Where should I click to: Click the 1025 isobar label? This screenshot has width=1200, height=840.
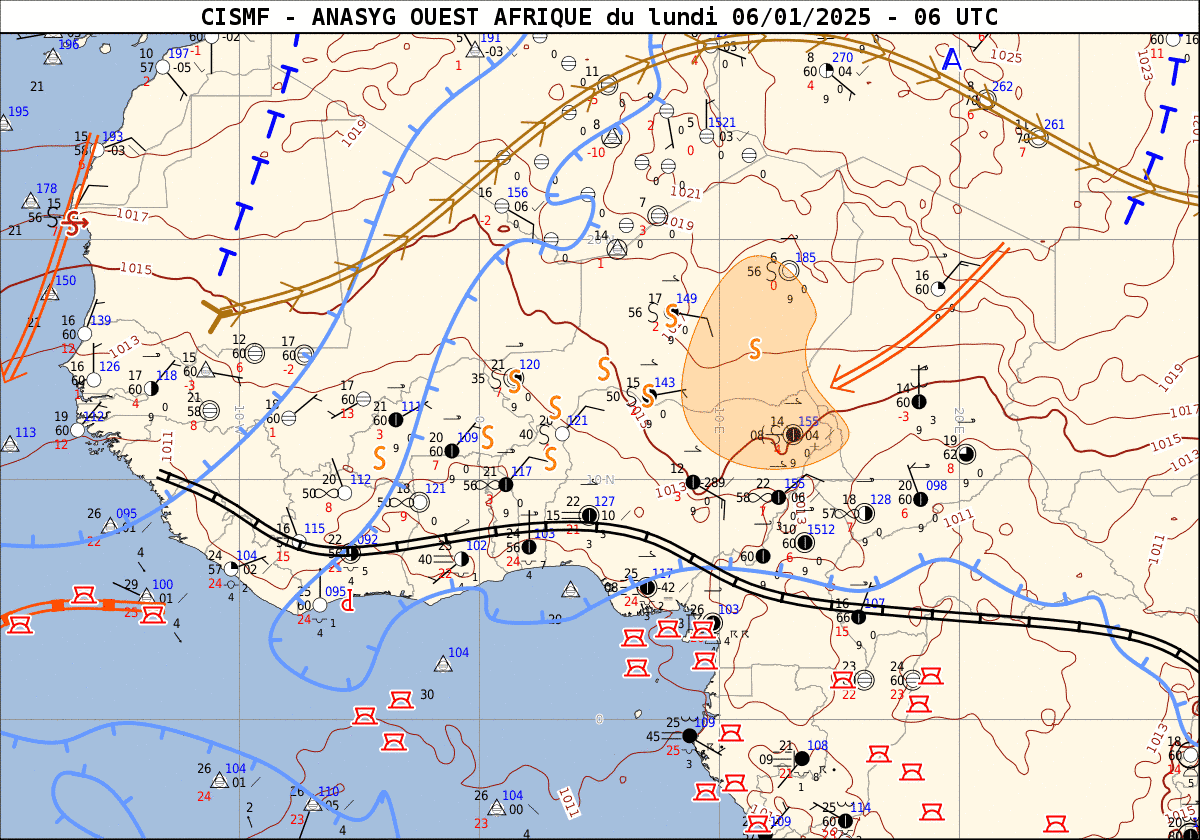point(1005,56)
